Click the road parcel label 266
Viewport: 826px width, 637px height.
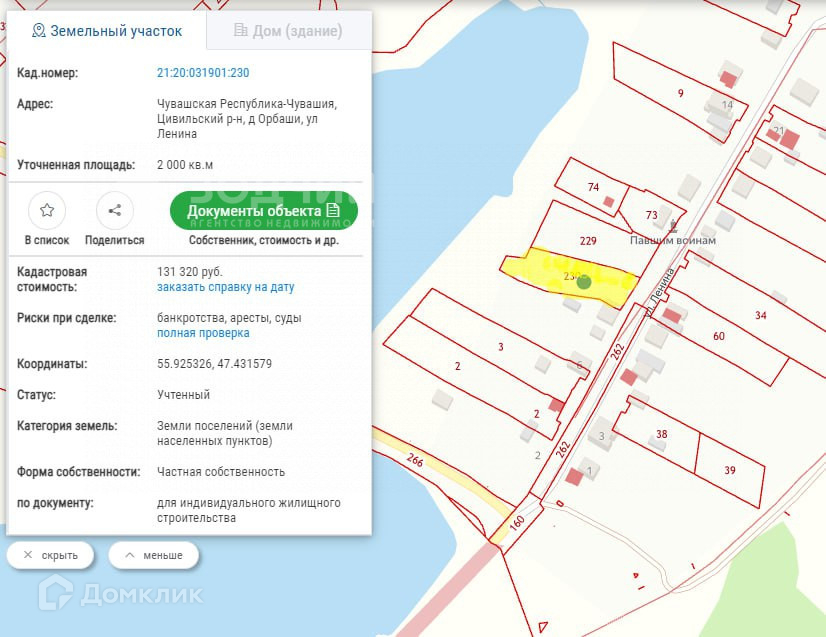click(x=415, y=460)
